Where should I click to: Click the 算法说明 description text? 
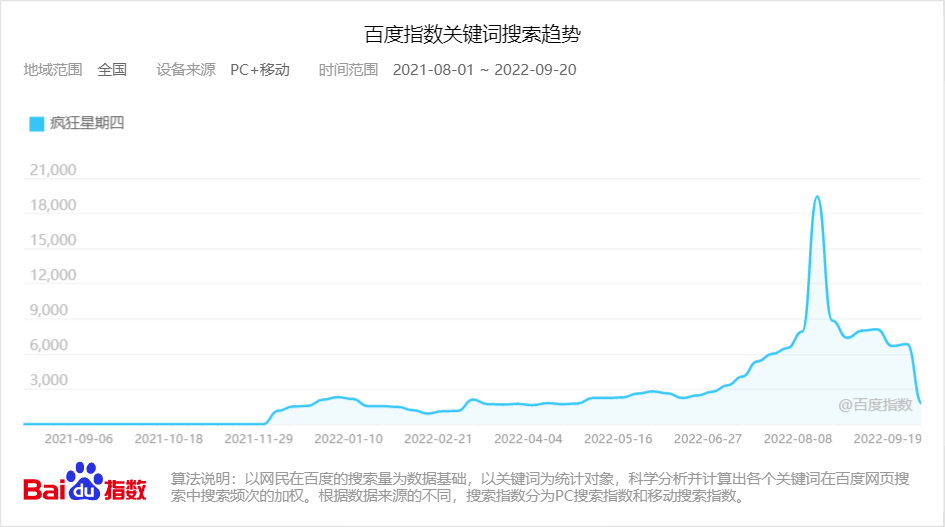(x=540, y=487)
